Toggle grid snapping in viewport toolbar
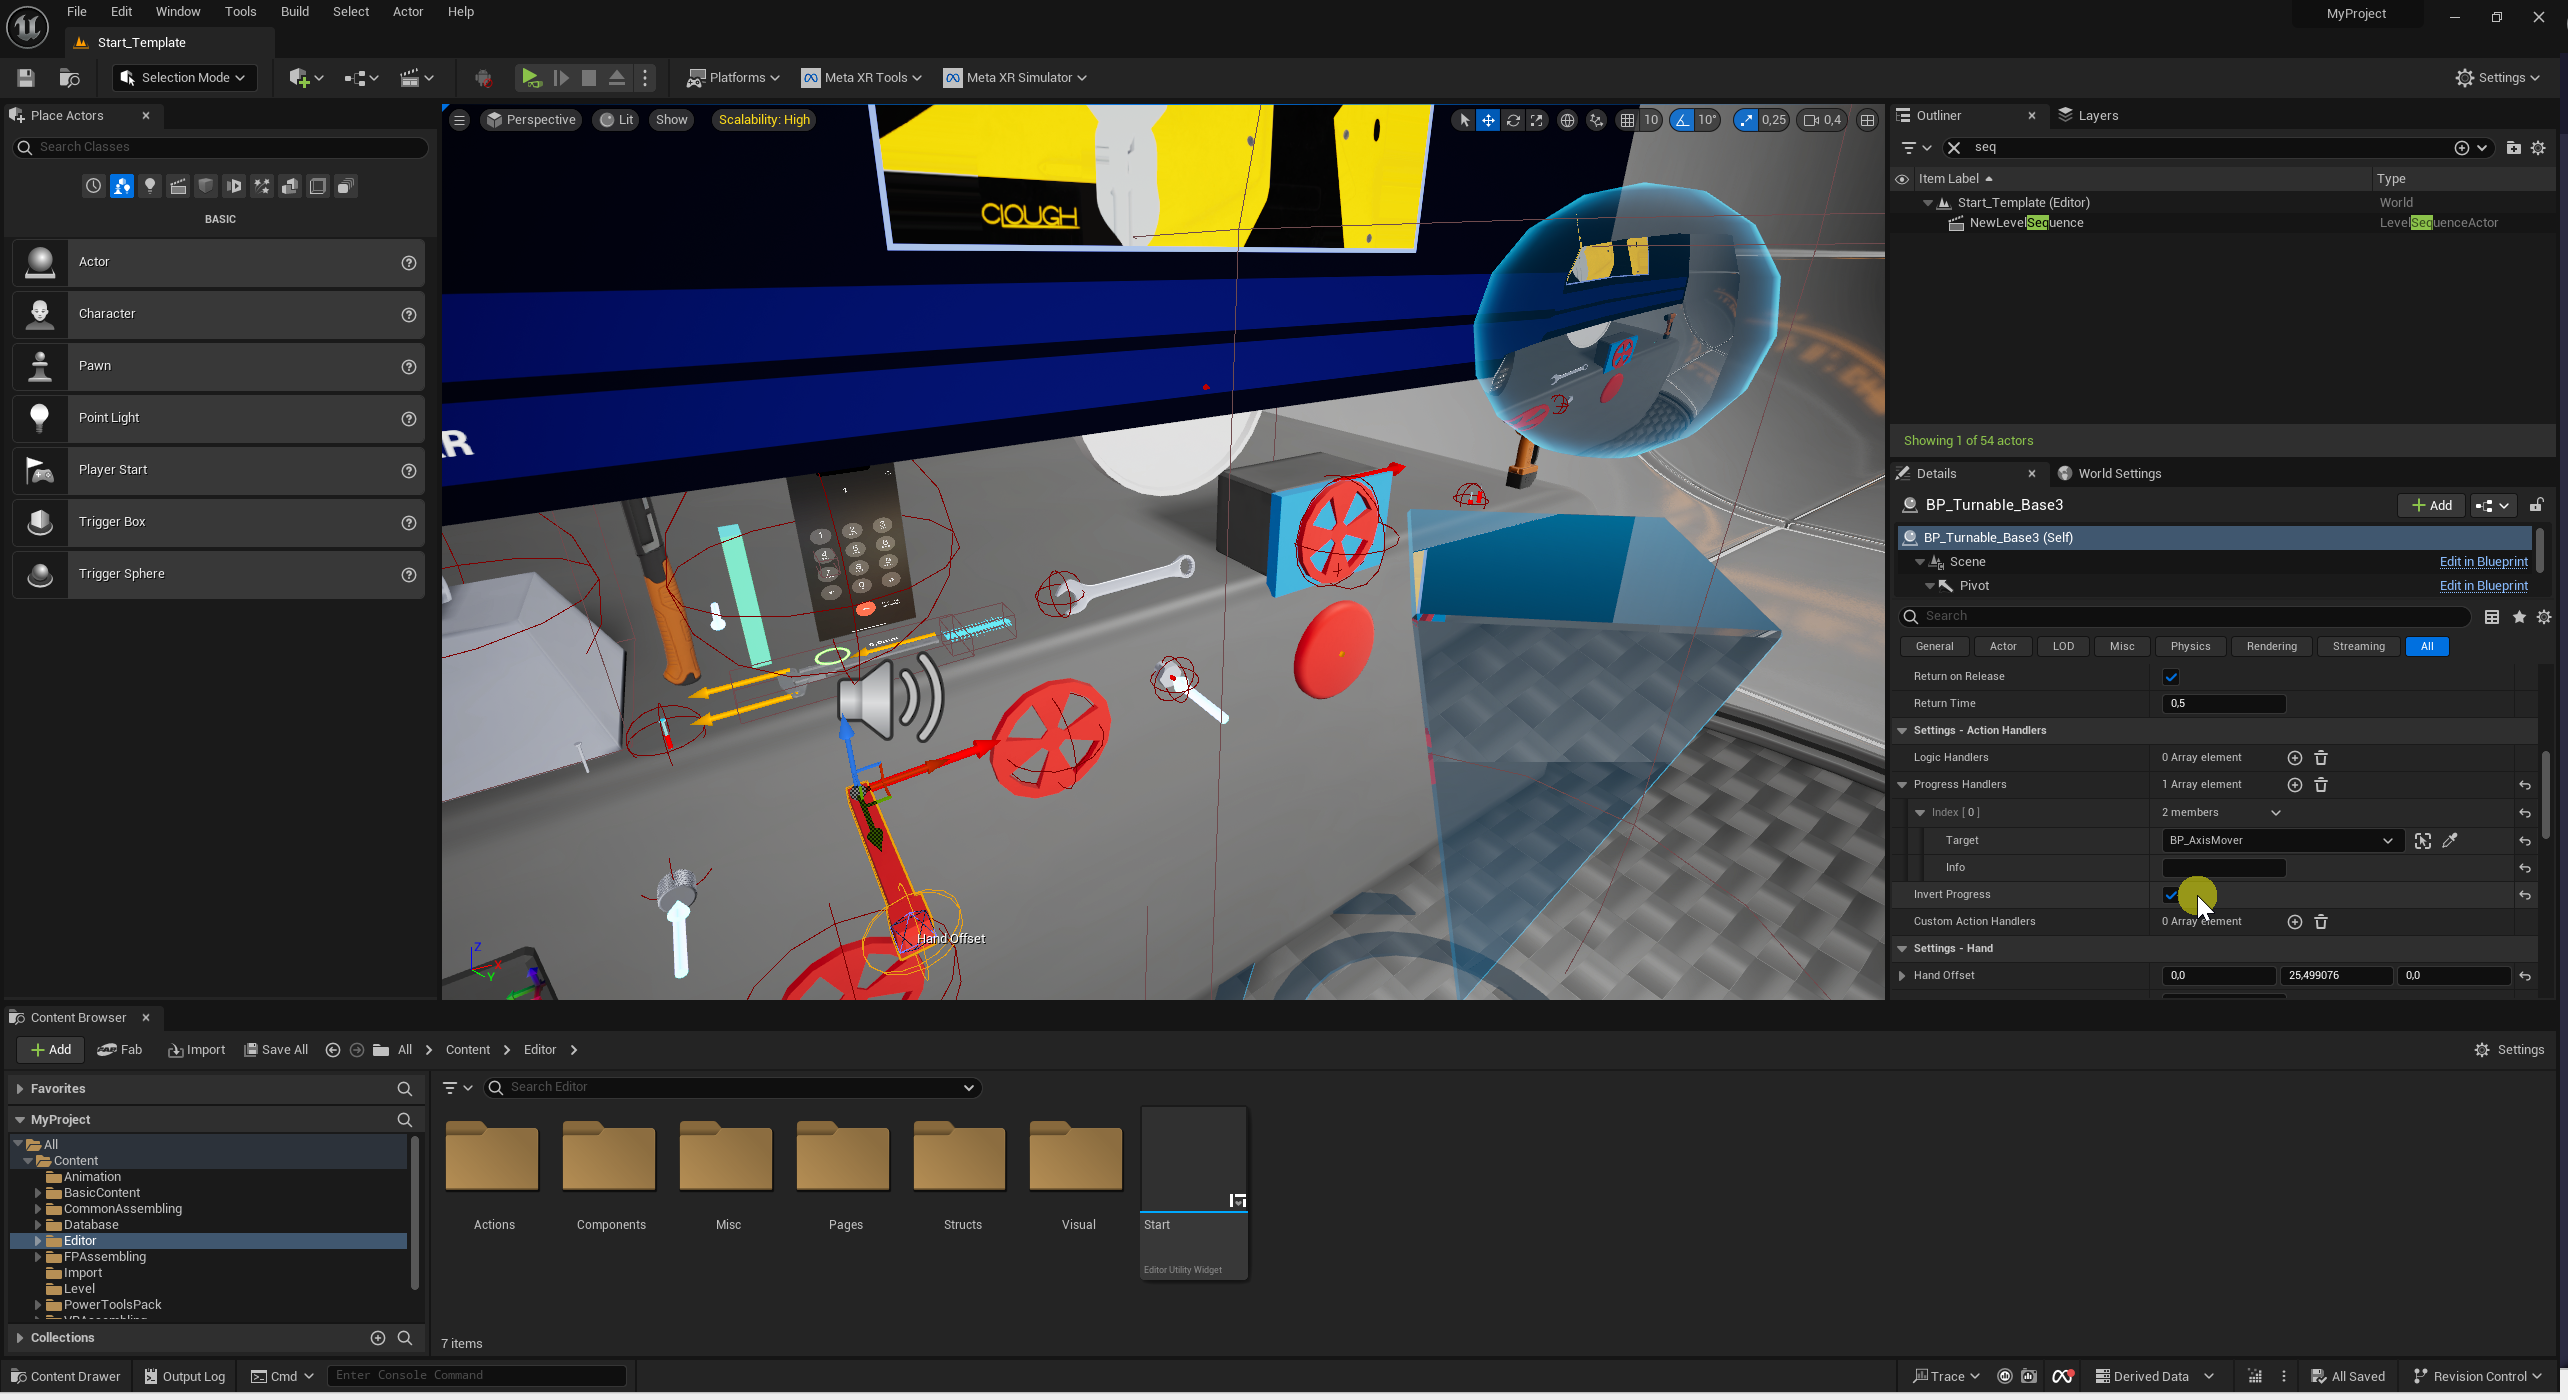Viewport: 2568px width, 1400px height. tap(1627, 120)
